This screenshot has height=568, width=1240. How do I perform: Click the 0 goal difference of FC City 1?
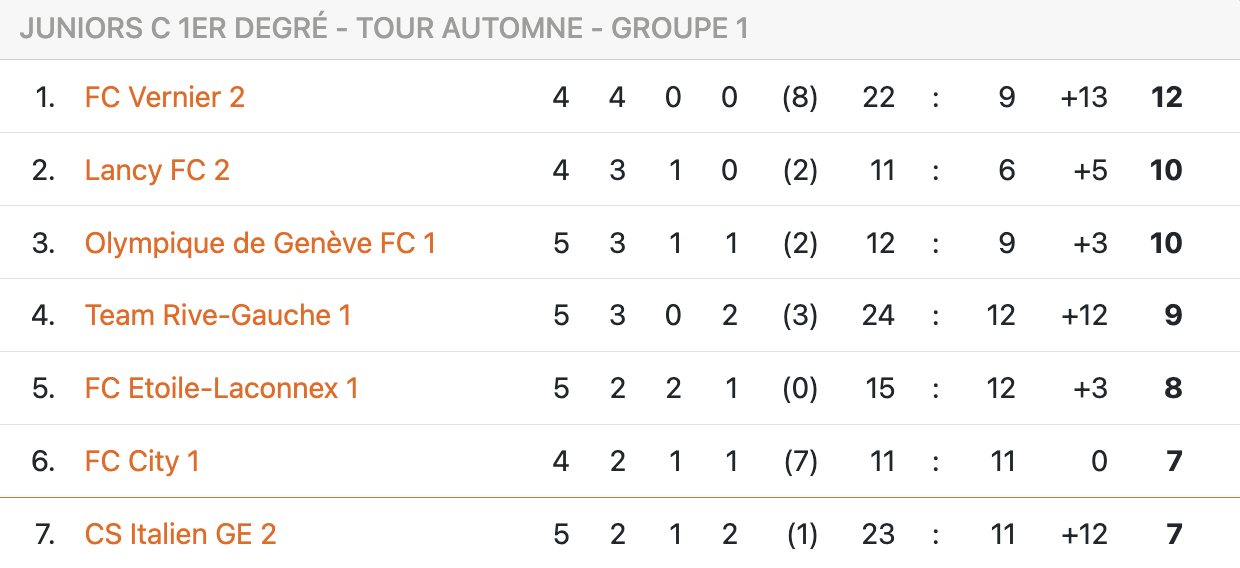1099,461
